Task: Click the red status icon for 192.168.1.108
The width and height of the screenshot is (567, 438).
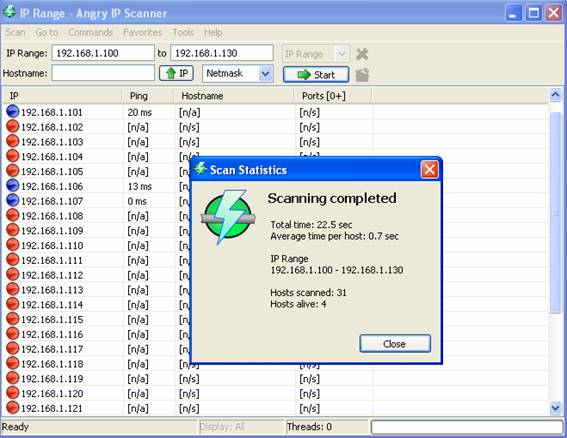Action: [13, 215]
